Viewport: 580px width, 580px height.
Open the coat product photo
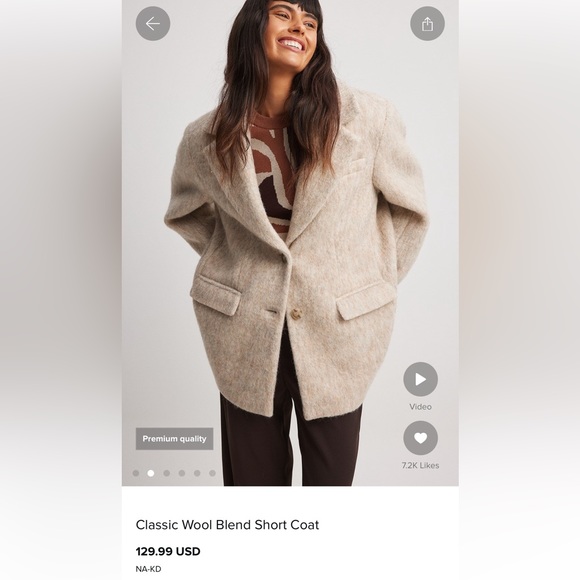[290, 243]
